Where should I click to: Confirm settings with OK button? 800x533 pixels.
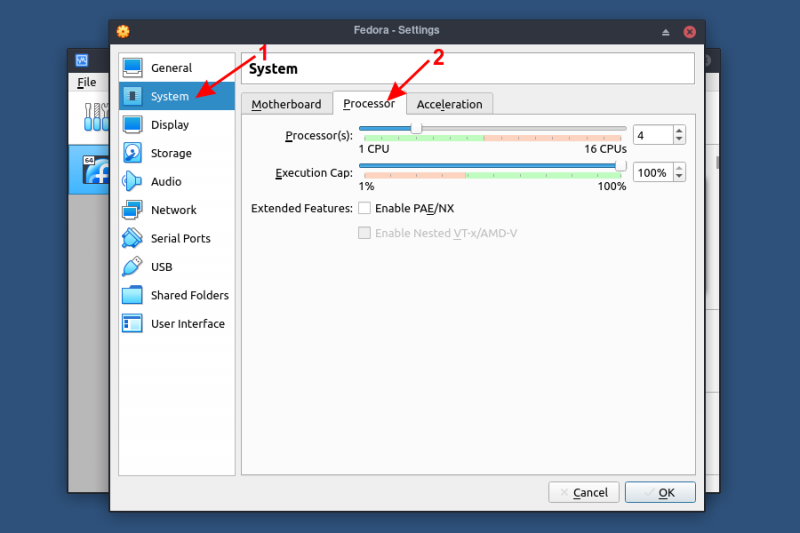click(x=660, y=492)
